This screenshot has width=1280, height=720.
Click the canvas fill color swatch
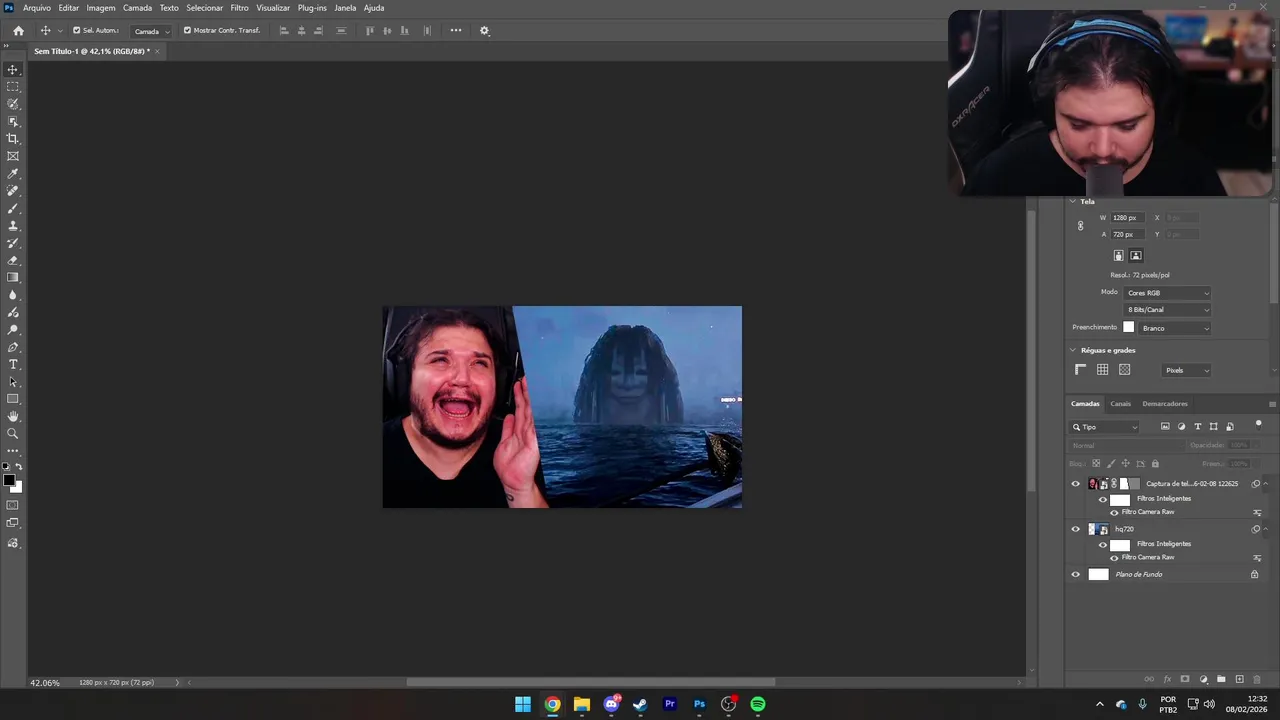click(x=1129, y=328)
